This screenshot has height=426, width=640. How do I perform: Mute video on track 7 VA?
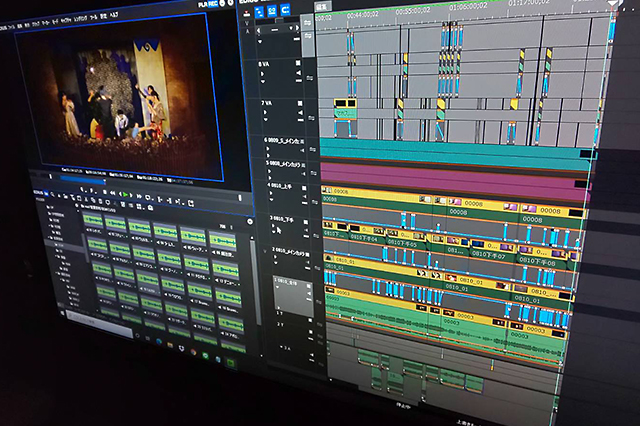click(x=300, y=104)
